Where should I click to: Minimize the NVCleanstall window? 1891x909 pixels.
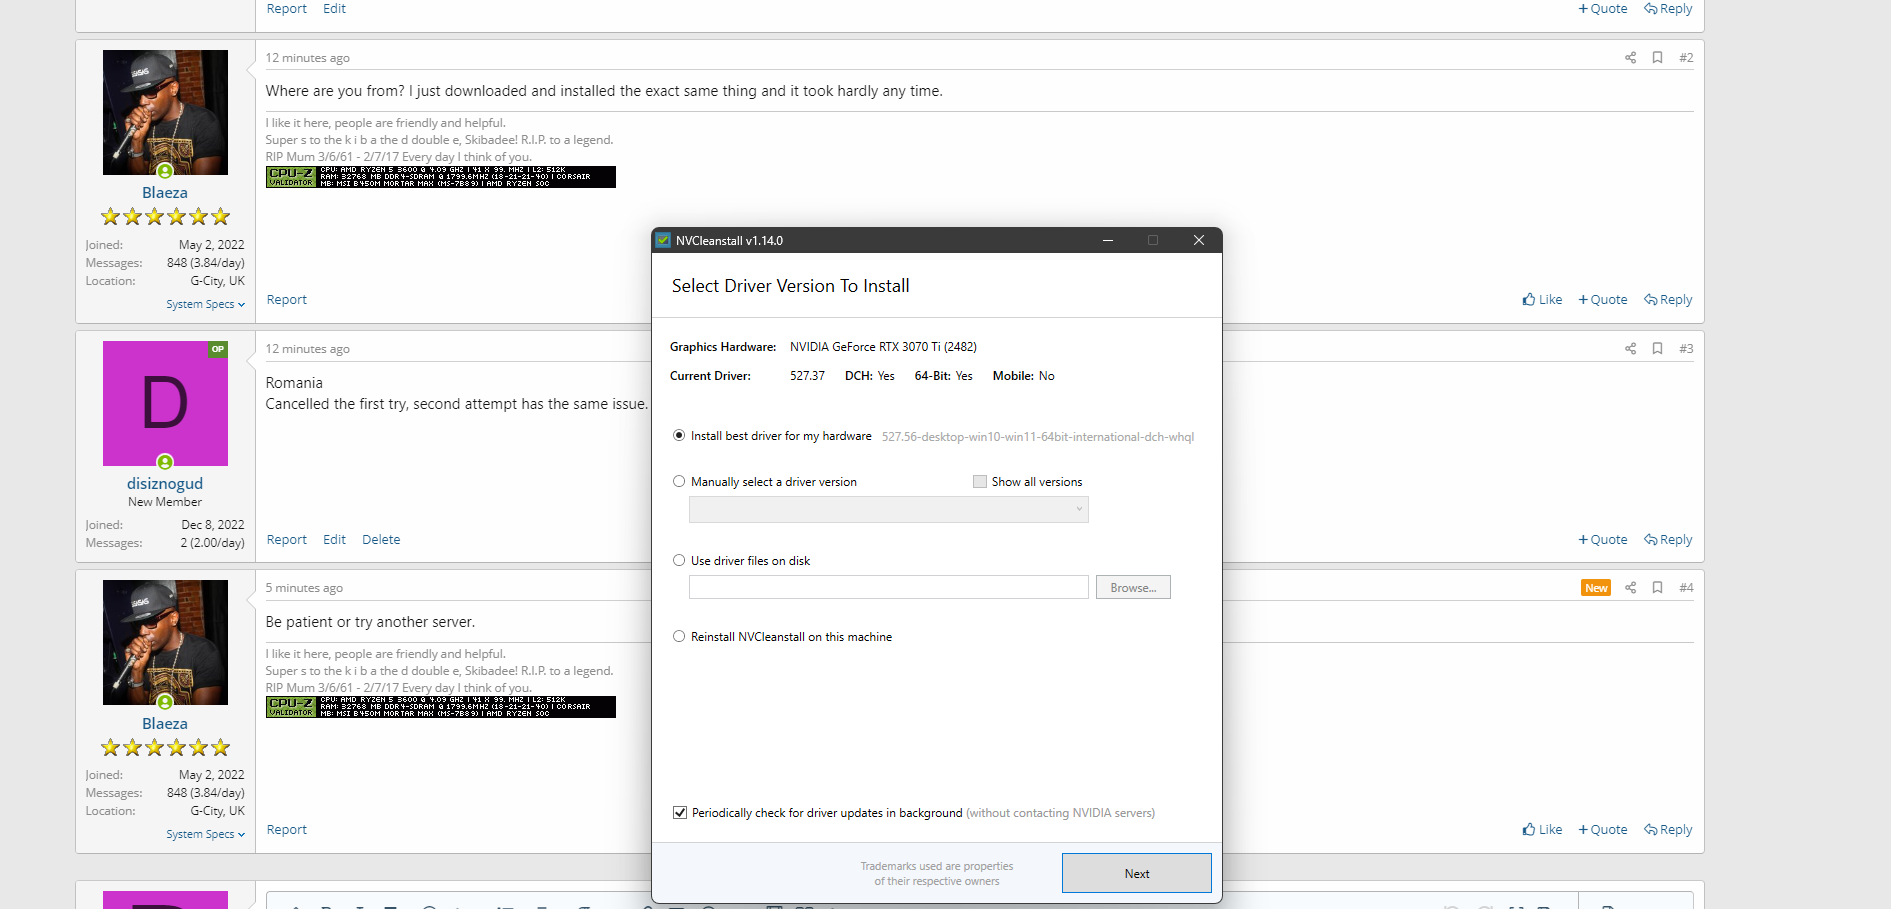pos(1108,240)
